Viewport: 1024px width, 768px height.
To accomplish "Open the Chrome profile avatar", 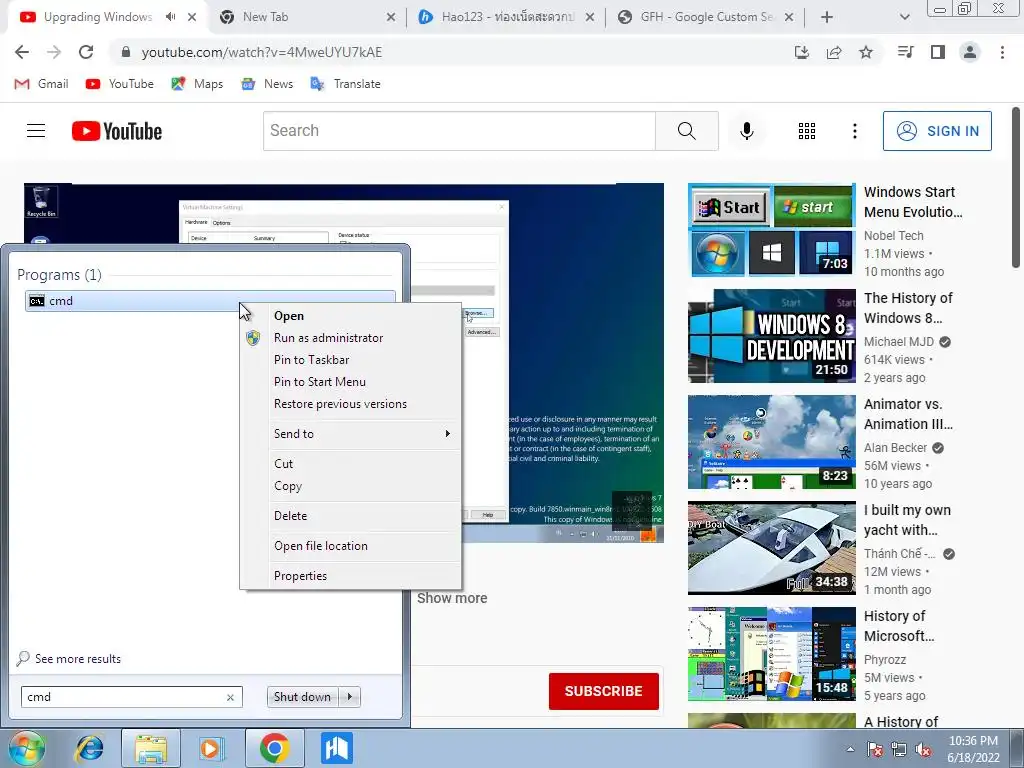I will 970,52.
